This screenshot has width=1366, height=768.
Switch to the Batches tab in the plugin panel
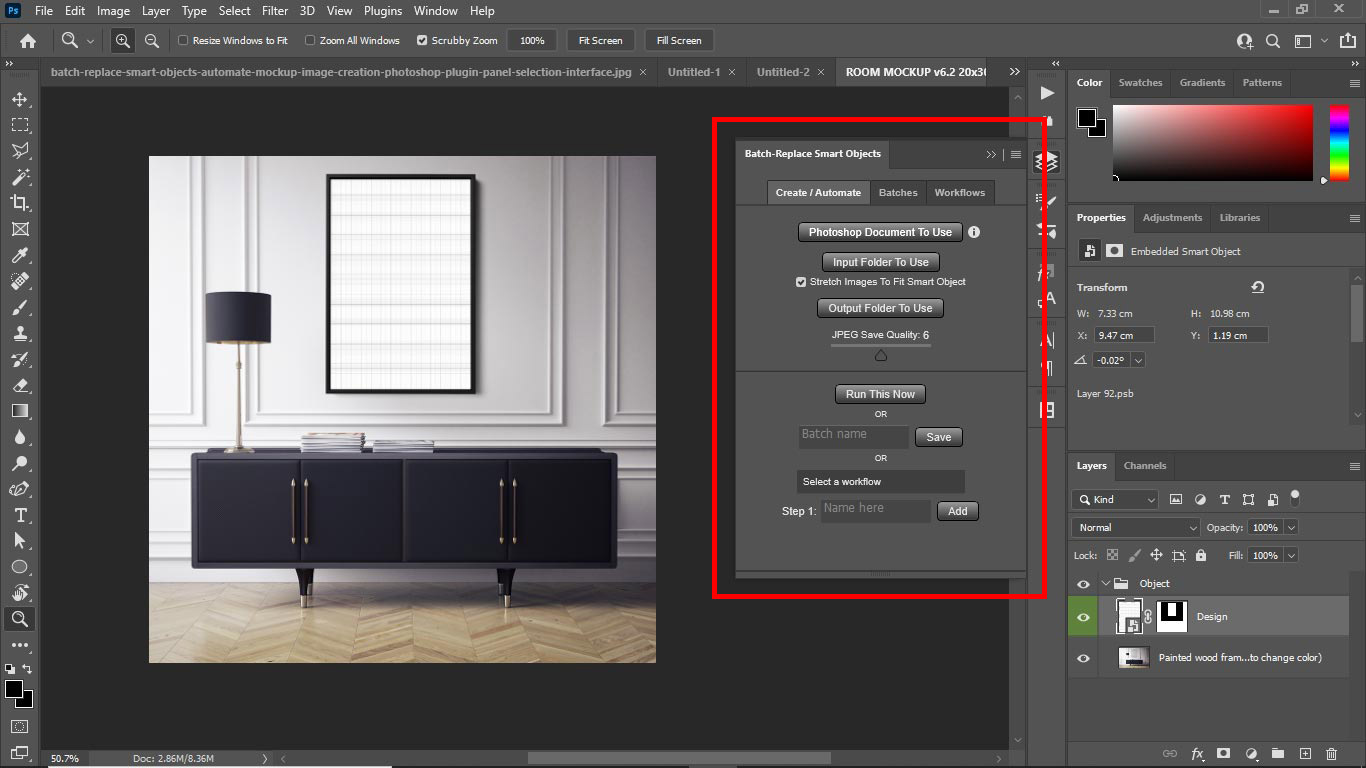(x=897, y=192)
